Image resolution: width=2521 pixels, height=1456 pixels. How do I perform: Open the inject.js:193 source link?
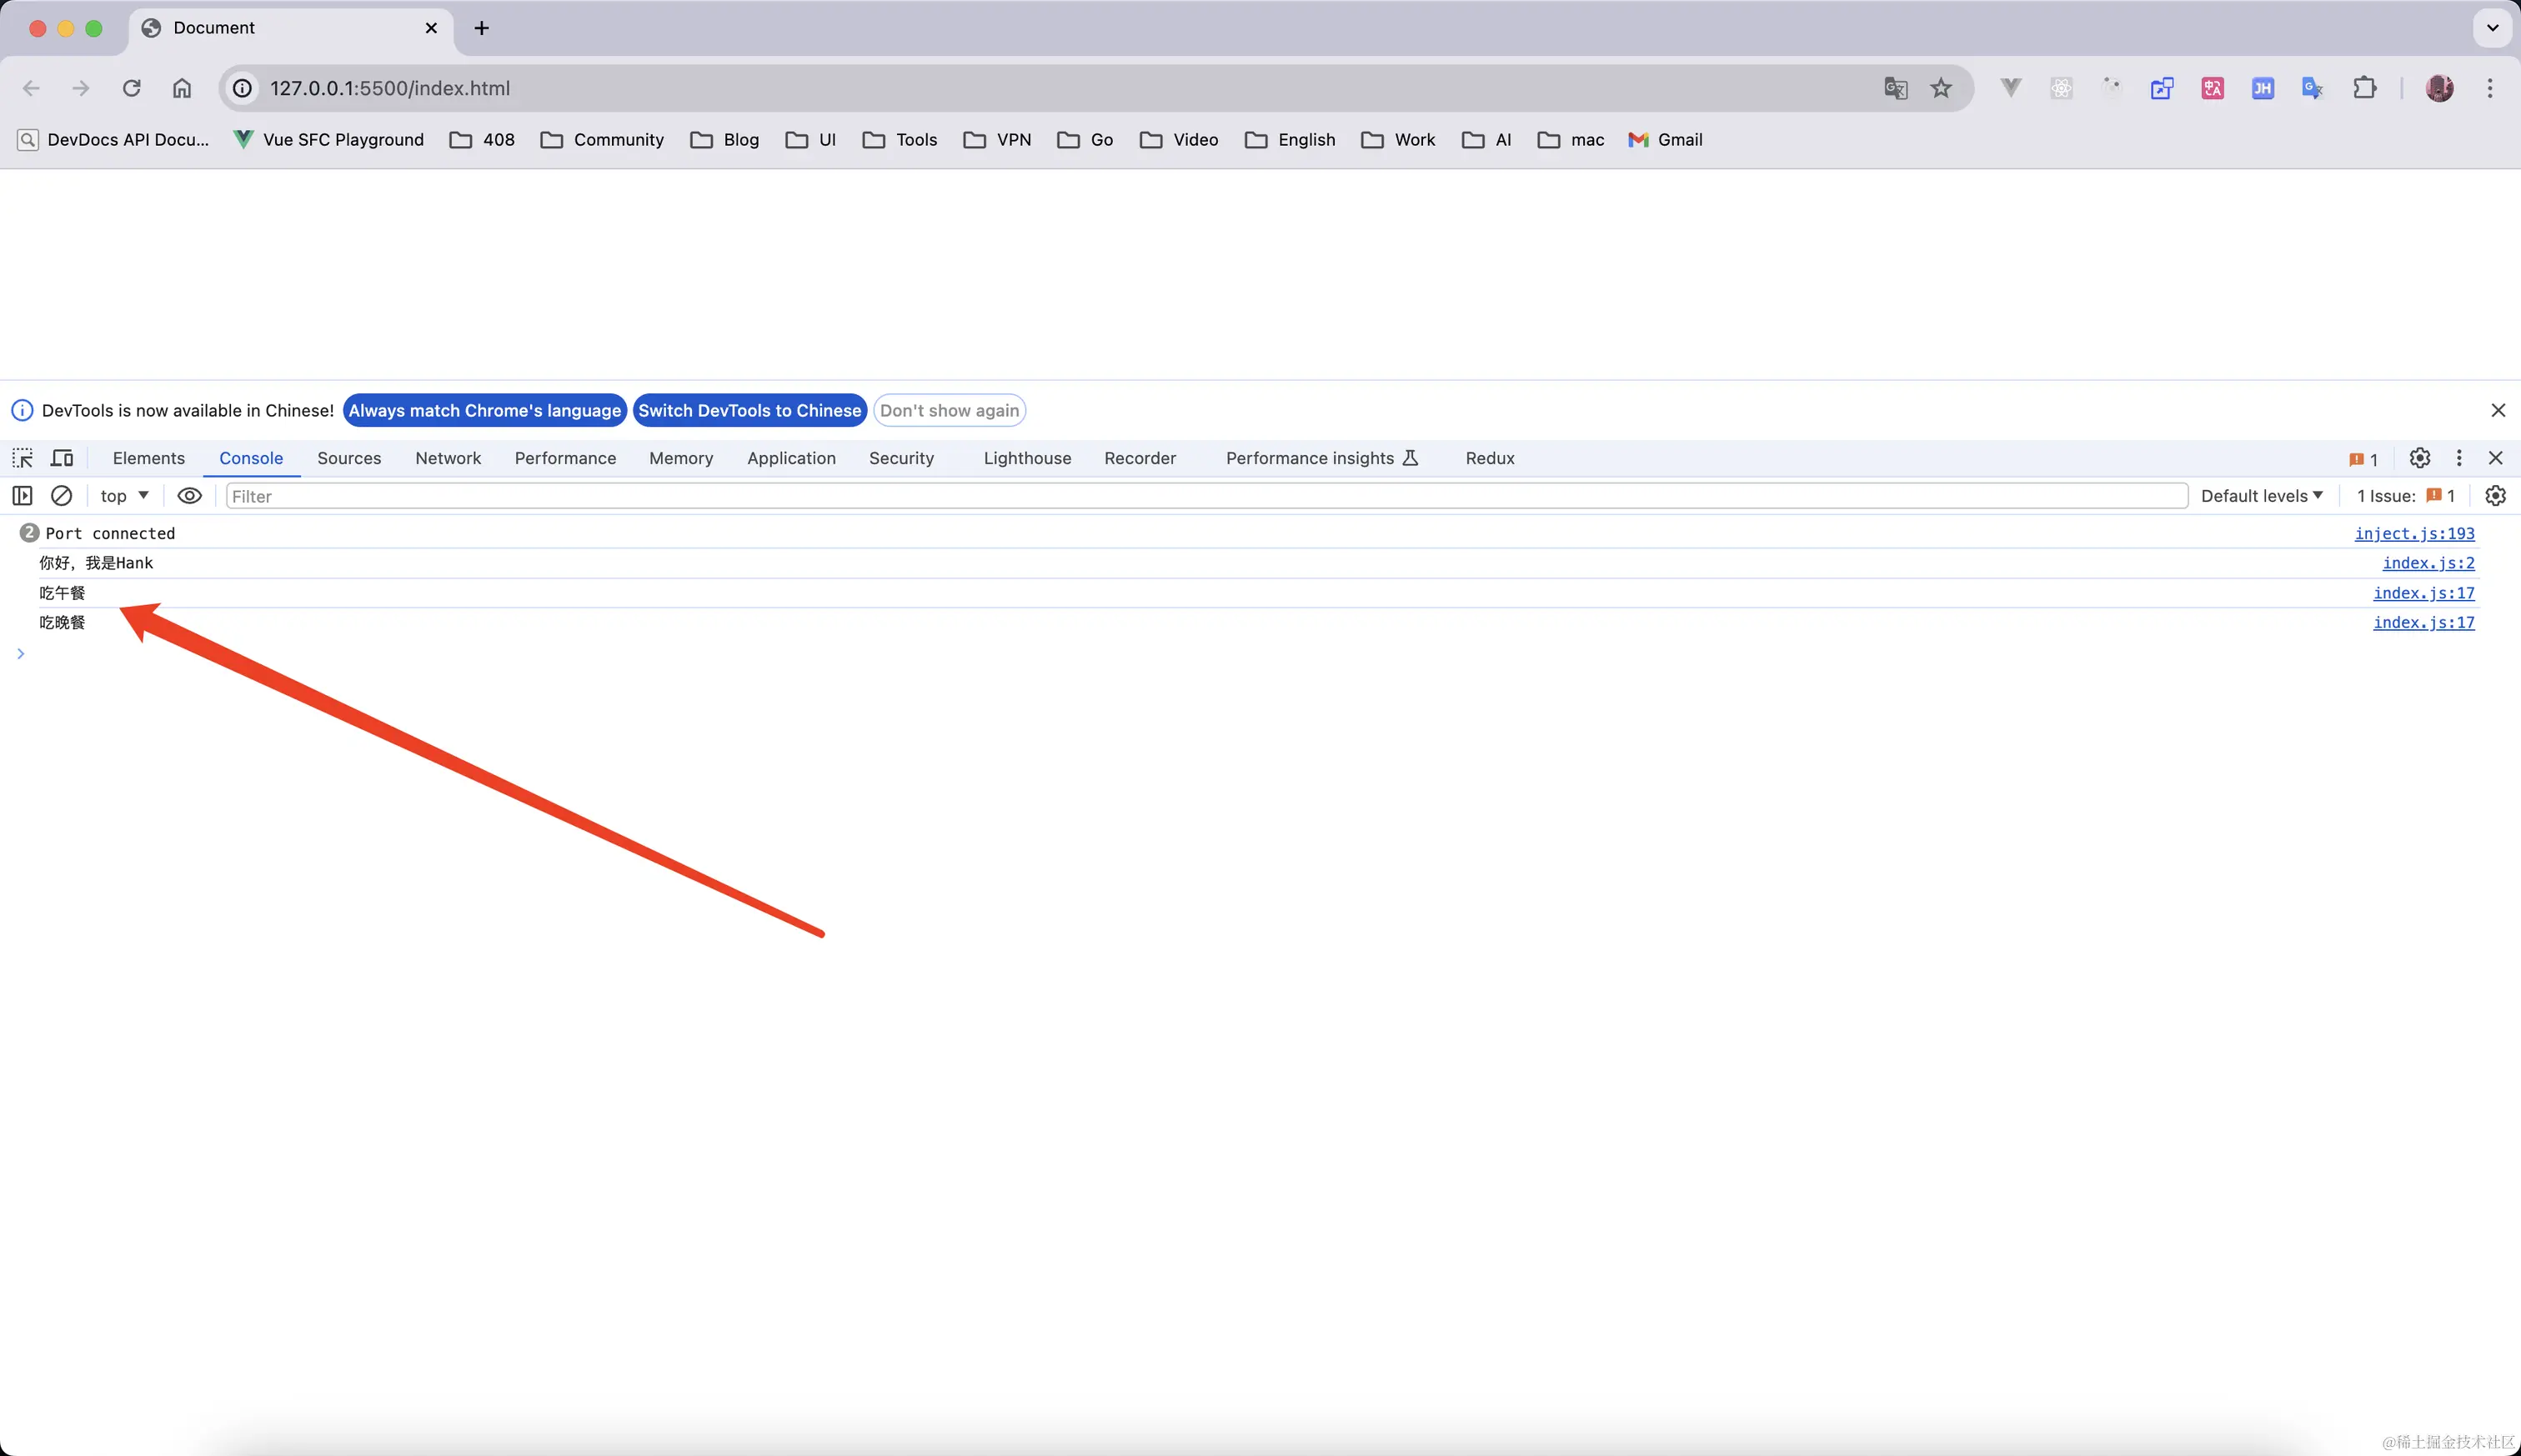pos(2414,533)
